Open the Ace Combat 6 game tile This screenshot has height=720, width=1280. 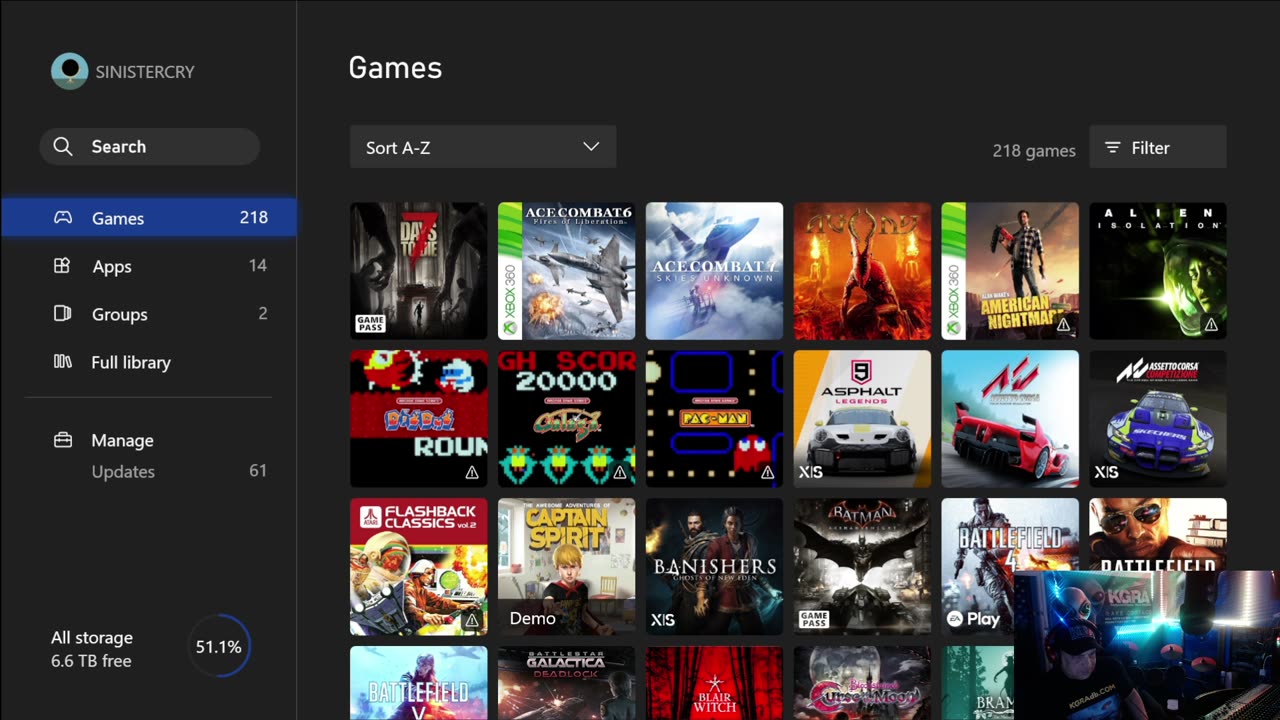(567, 271)
